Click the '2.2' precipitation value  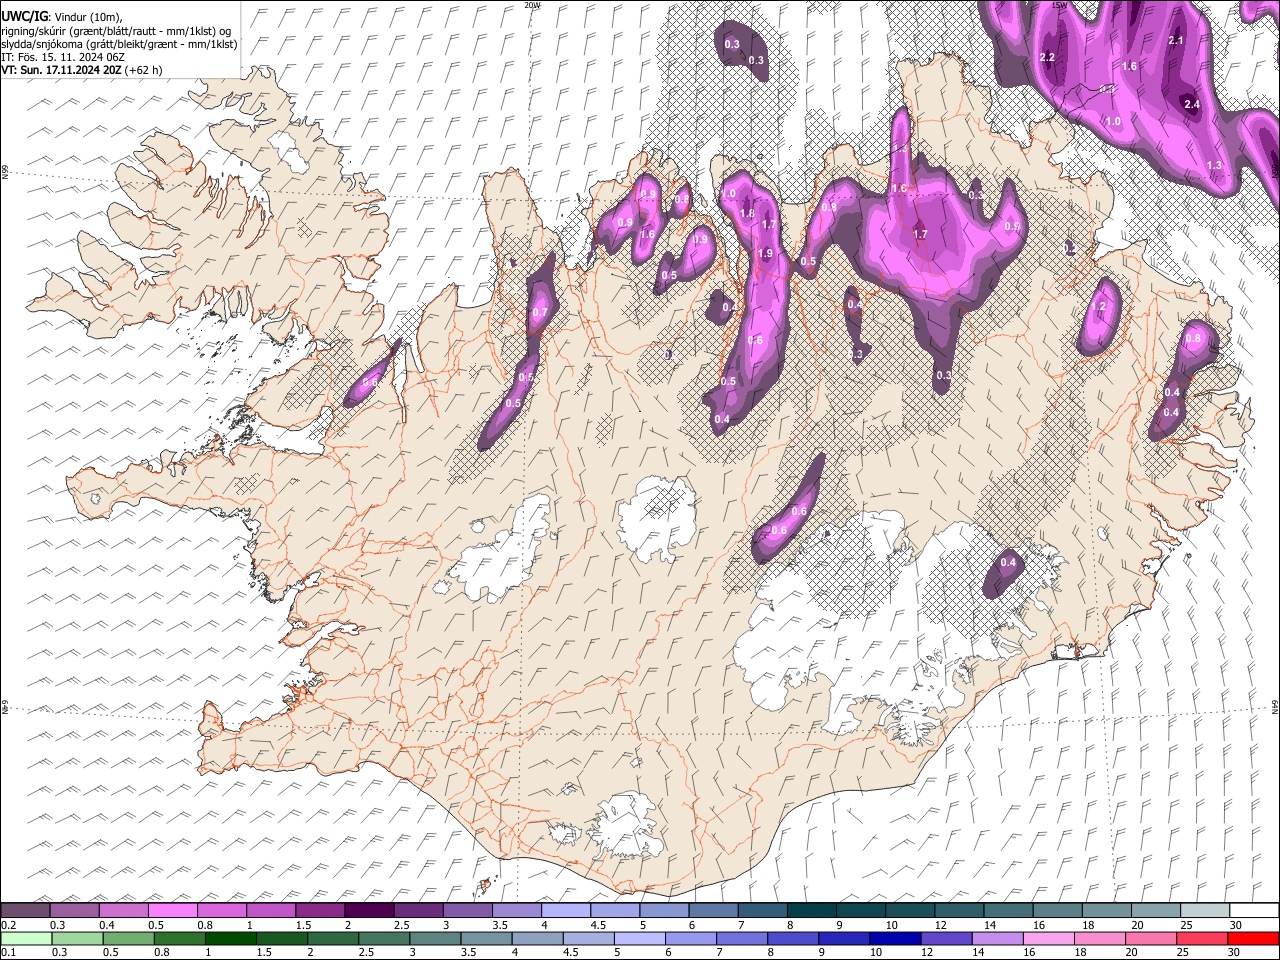click(x=1048, y=57)
